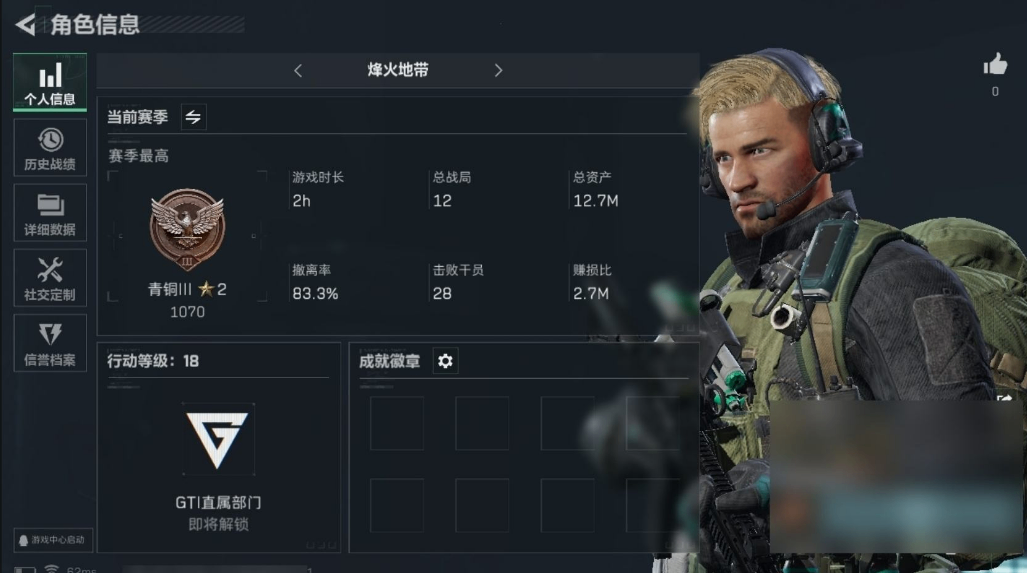The height and width of the screenshot is (573, 1027).
Task: Click the 青铜III eagle rank badge
Action: click(187, 229)
